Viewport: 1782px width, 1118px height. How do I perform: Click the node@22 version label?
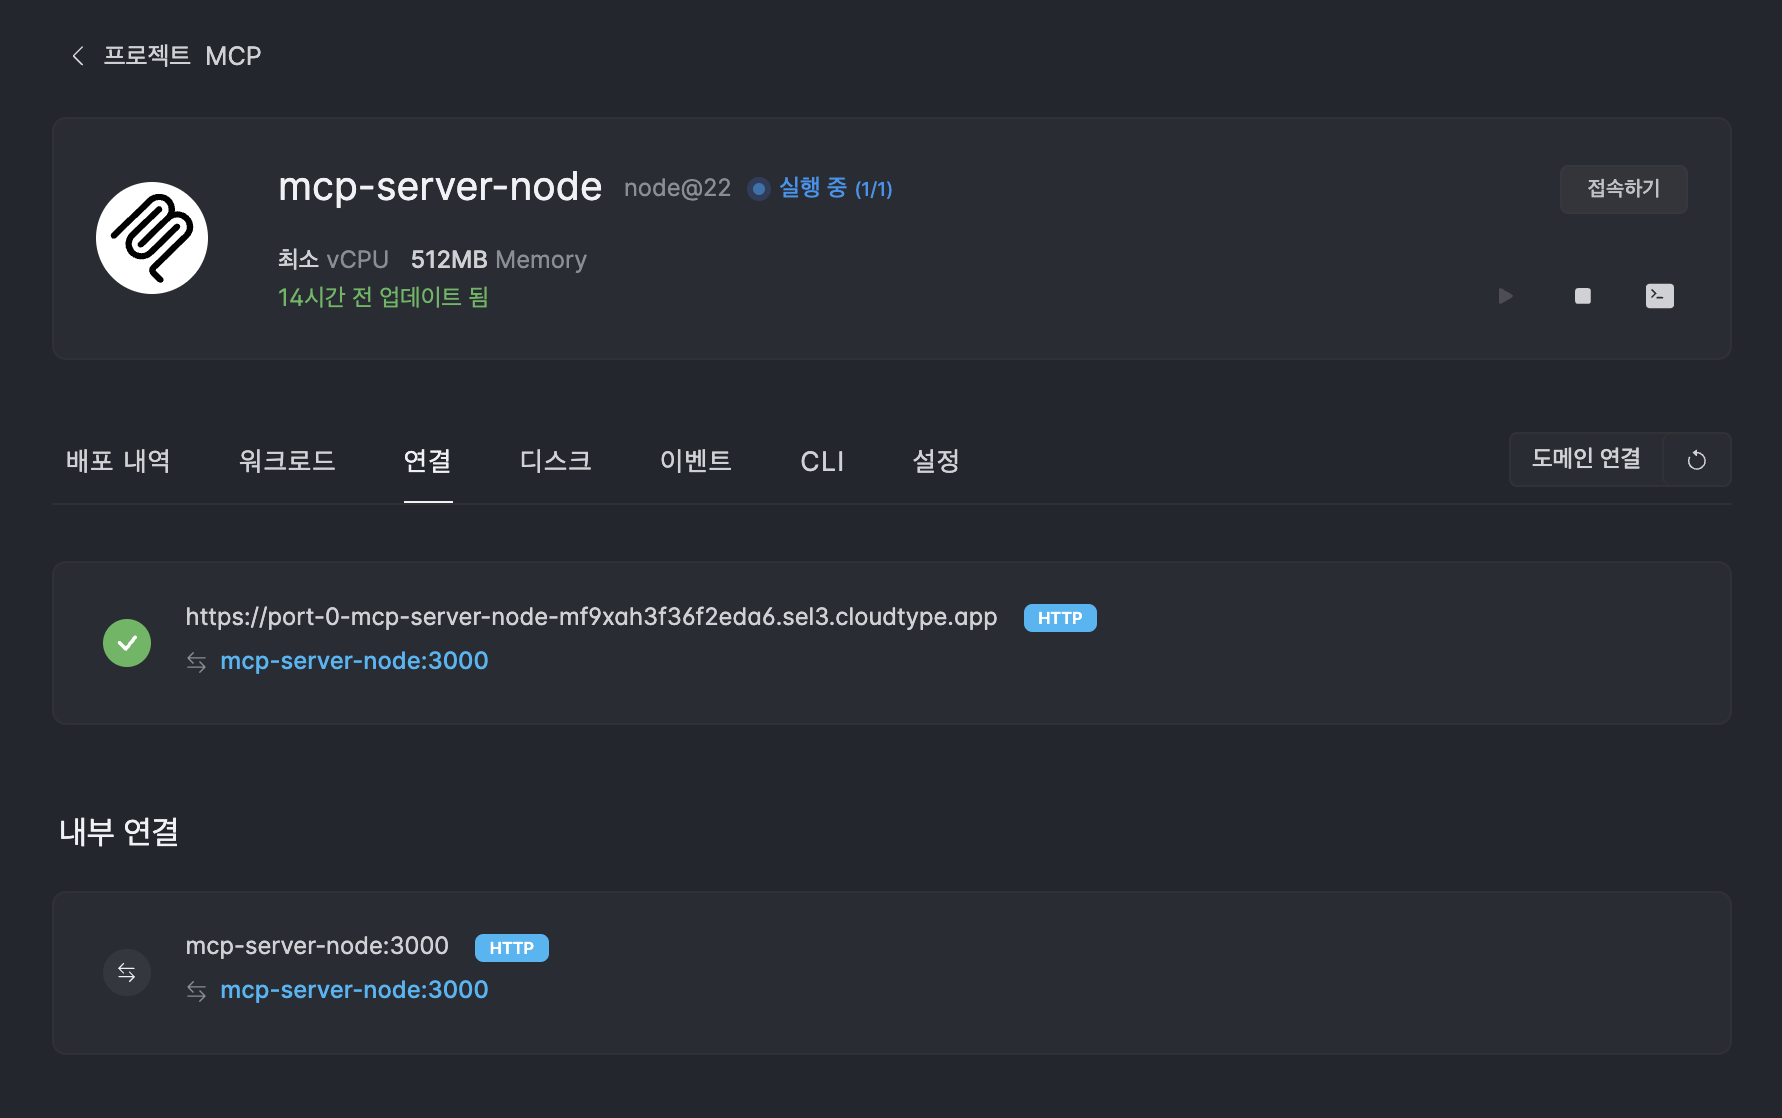pos(677,188)
